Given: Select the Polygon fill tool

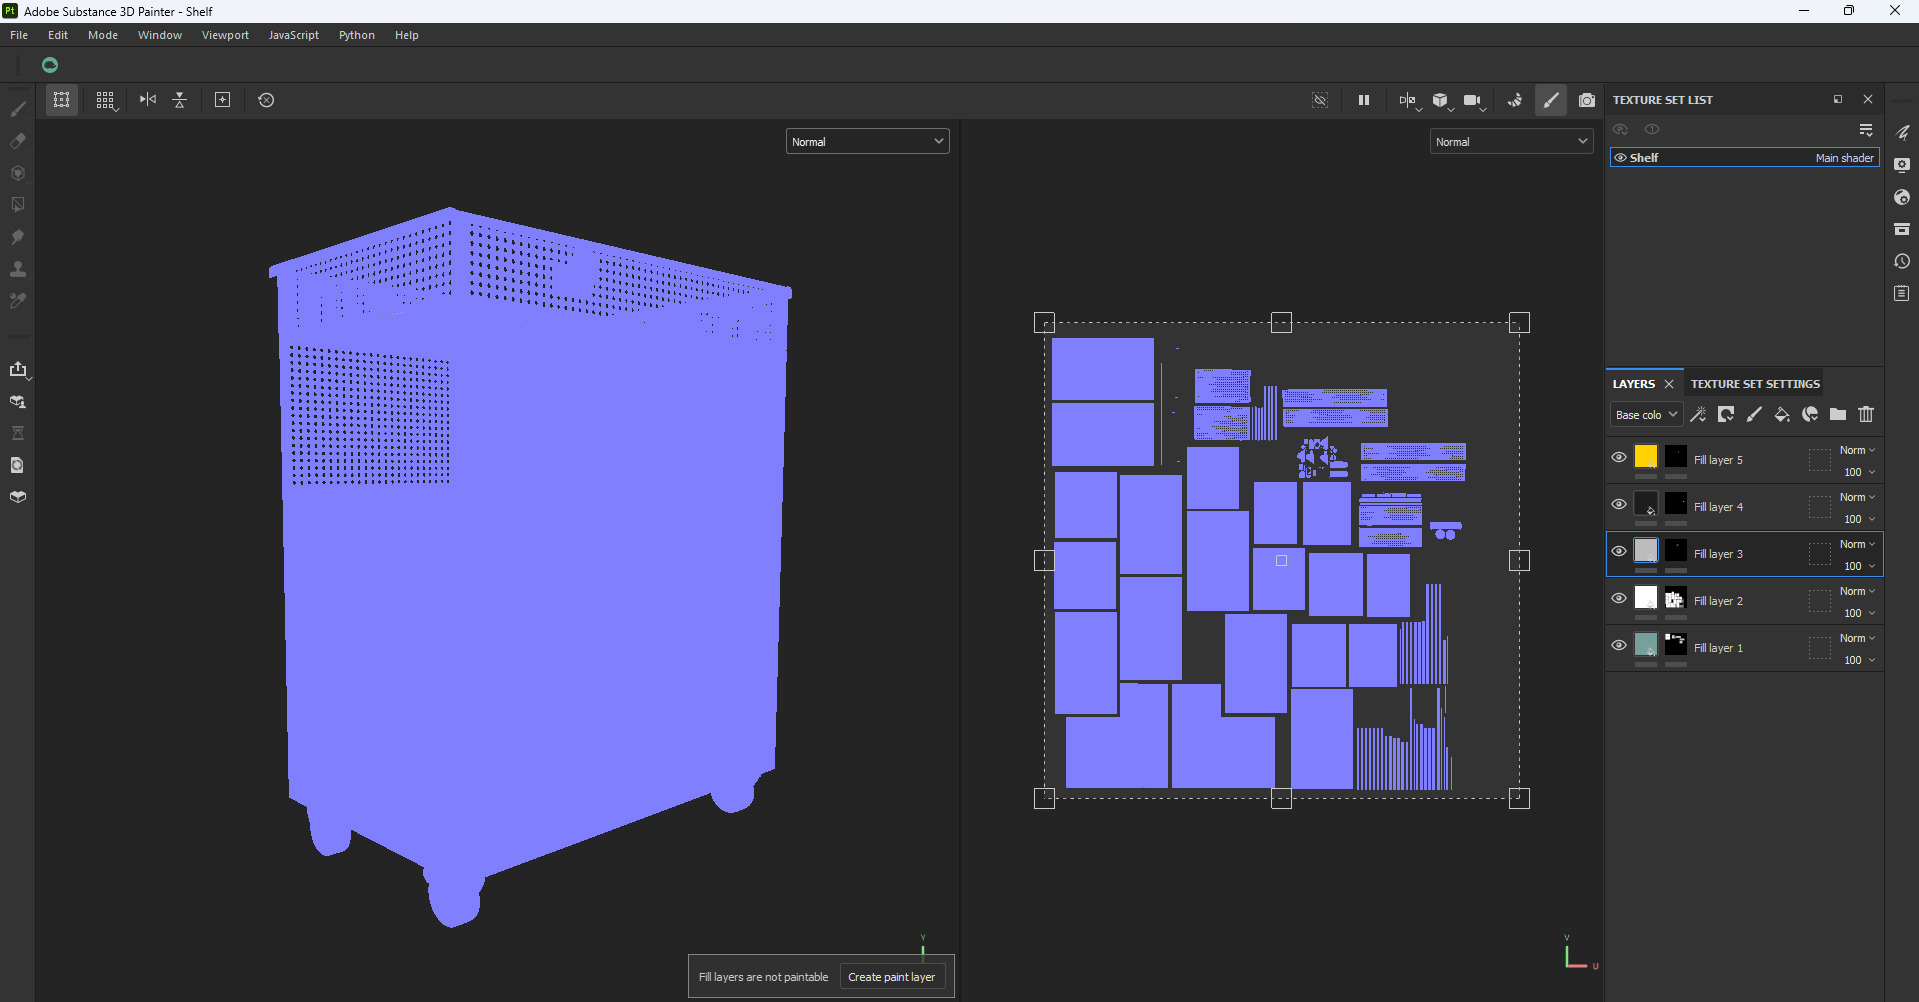Looking at the screenshot, I should pos(18,205).
